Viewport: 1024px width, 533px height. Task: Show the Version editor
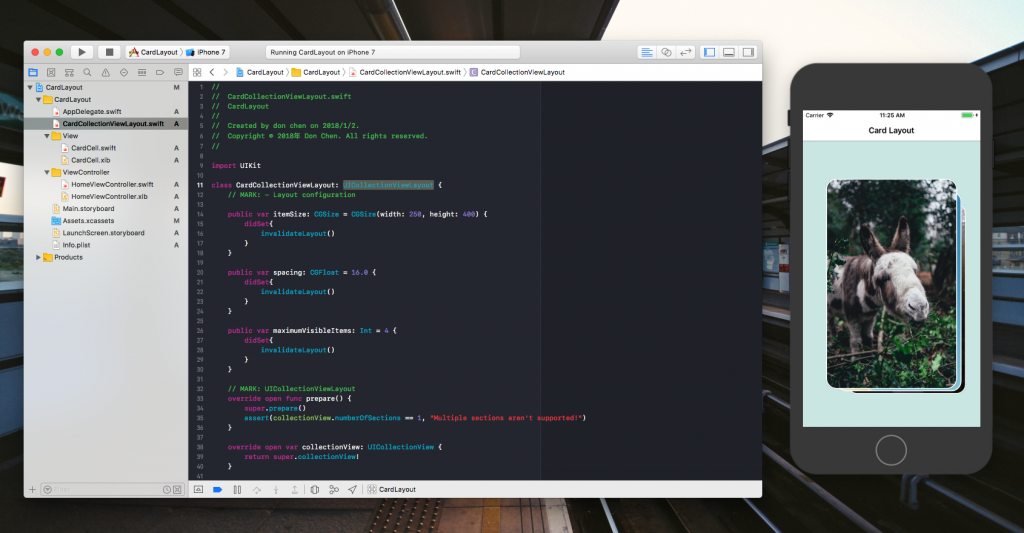686,52
